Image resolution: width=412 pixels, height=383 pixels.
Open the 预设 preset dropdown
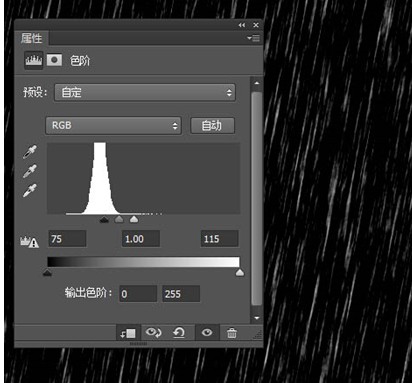145,92
